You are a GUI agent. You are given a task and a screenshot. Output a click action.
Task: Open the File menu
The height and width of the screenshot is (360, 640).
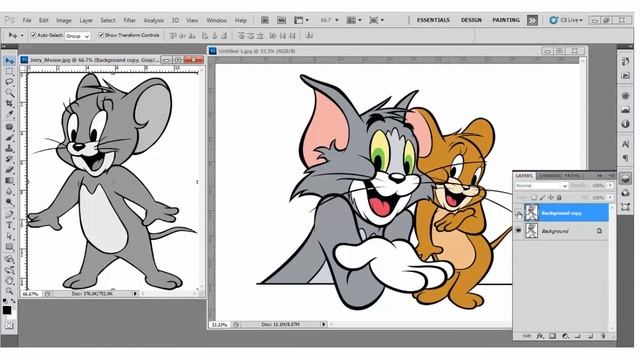27,20
